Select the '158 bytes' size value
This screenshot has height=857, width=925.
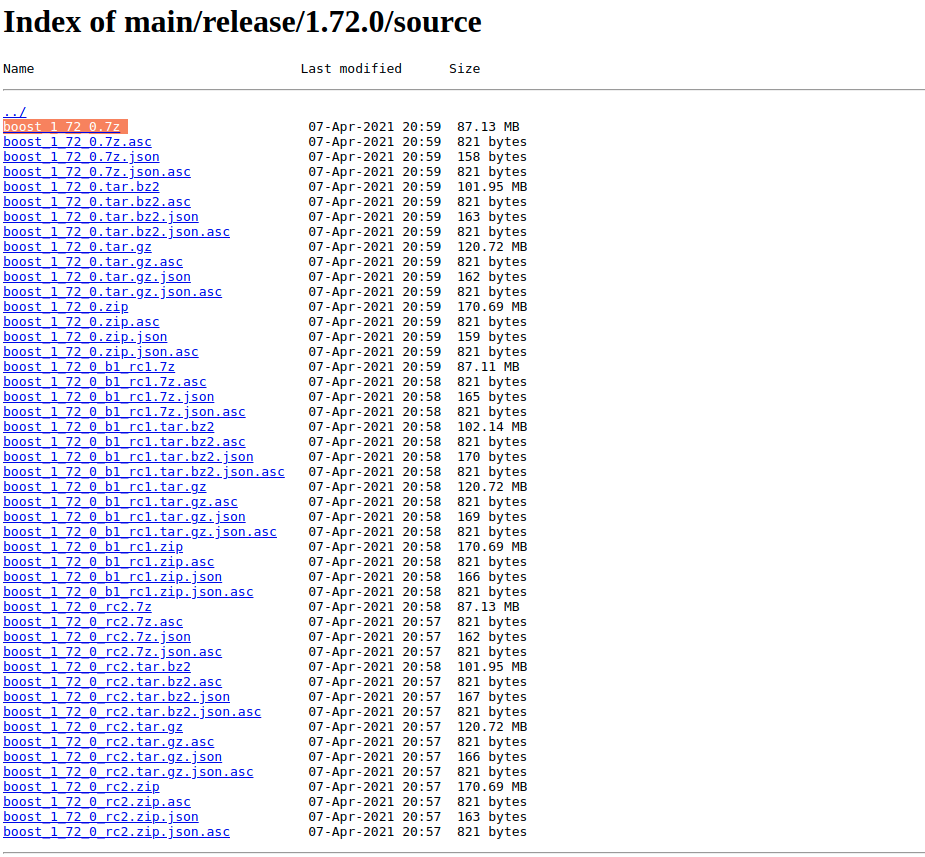coord(492,157)
